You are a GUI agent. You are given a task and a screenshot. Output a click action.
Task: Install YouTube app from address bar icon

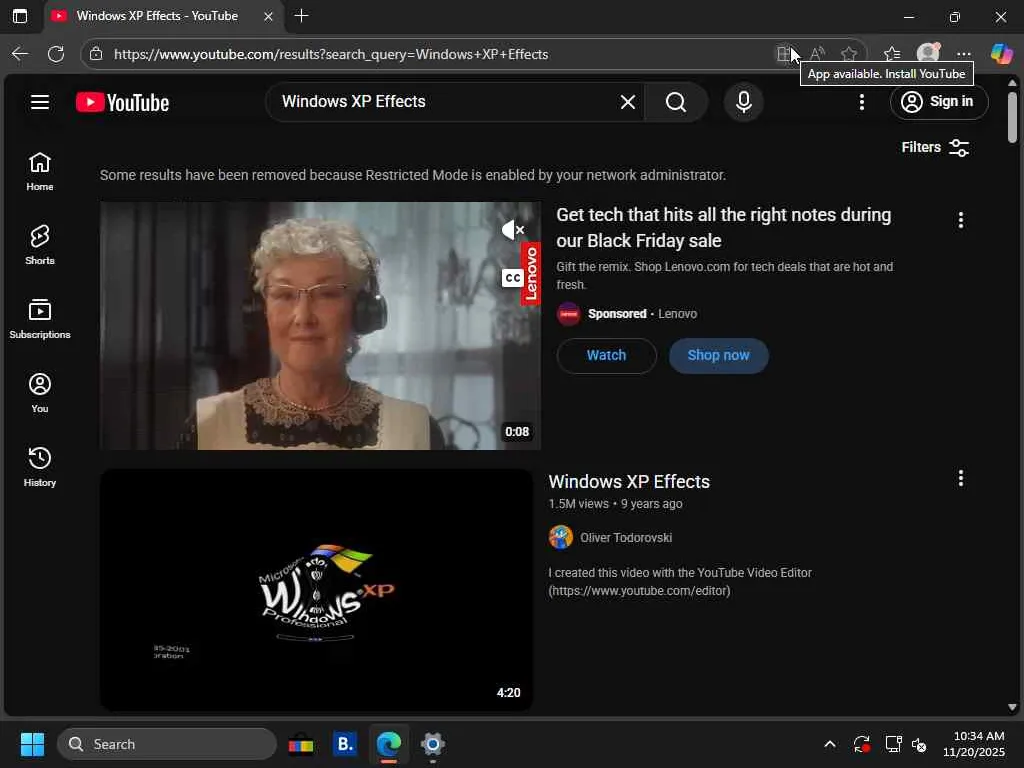784,54
